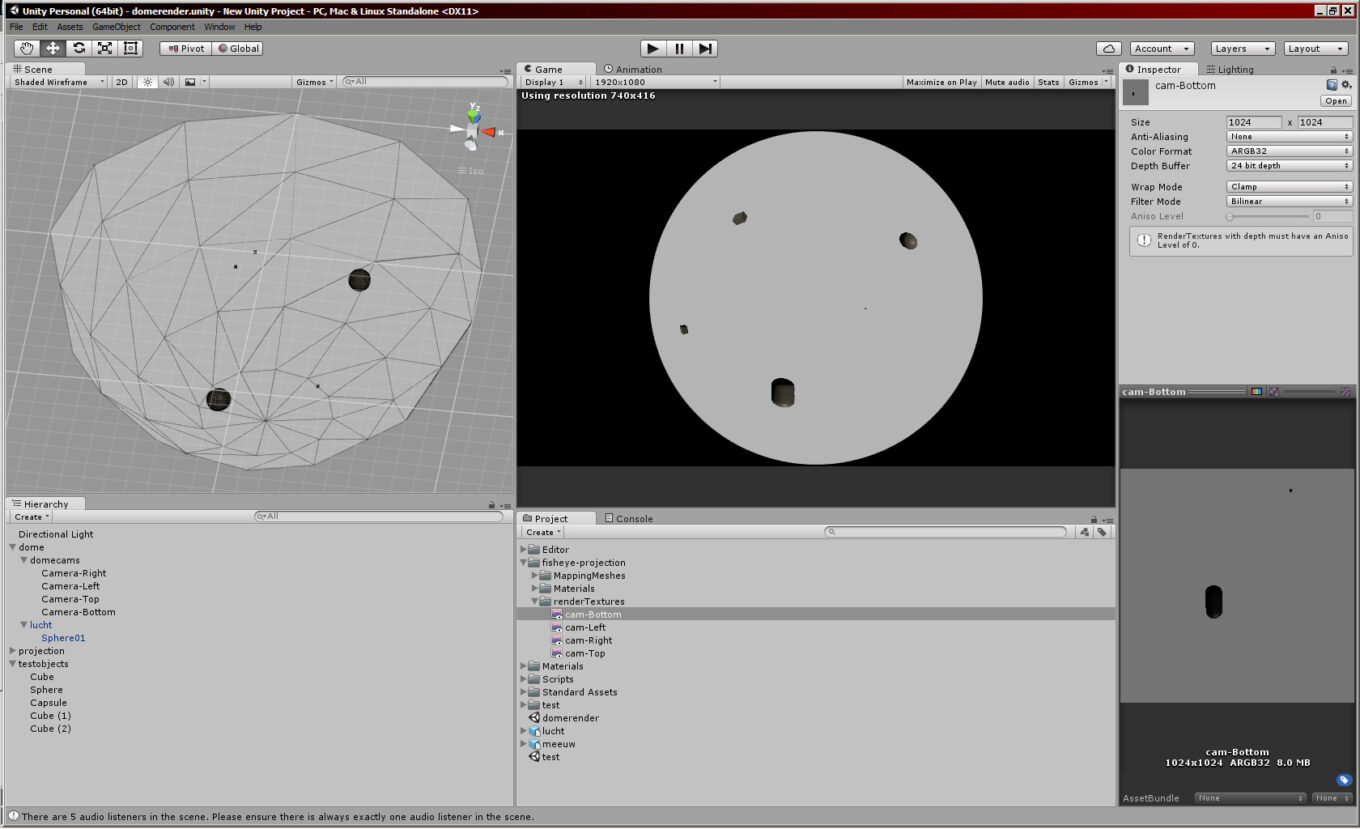
Task: Click the Open button in Inspector
Action: click(x=1336, y=101)
